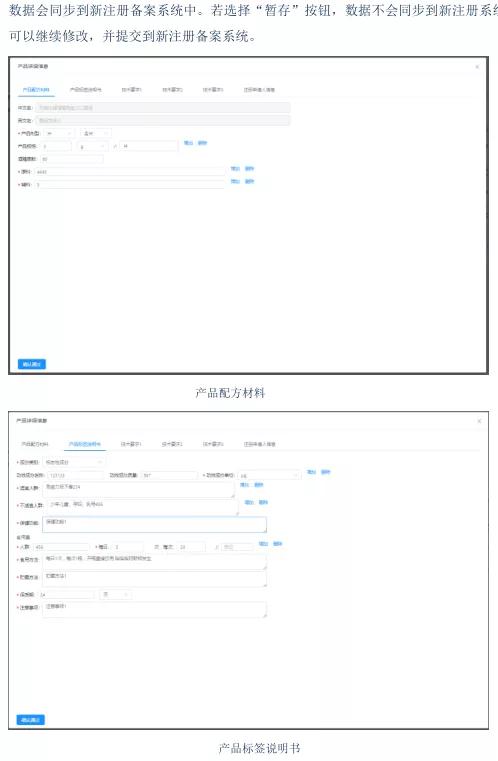498x761 pixels.
Task: Click 删除 link beside the 辅料 field
Action: (249, 181)
